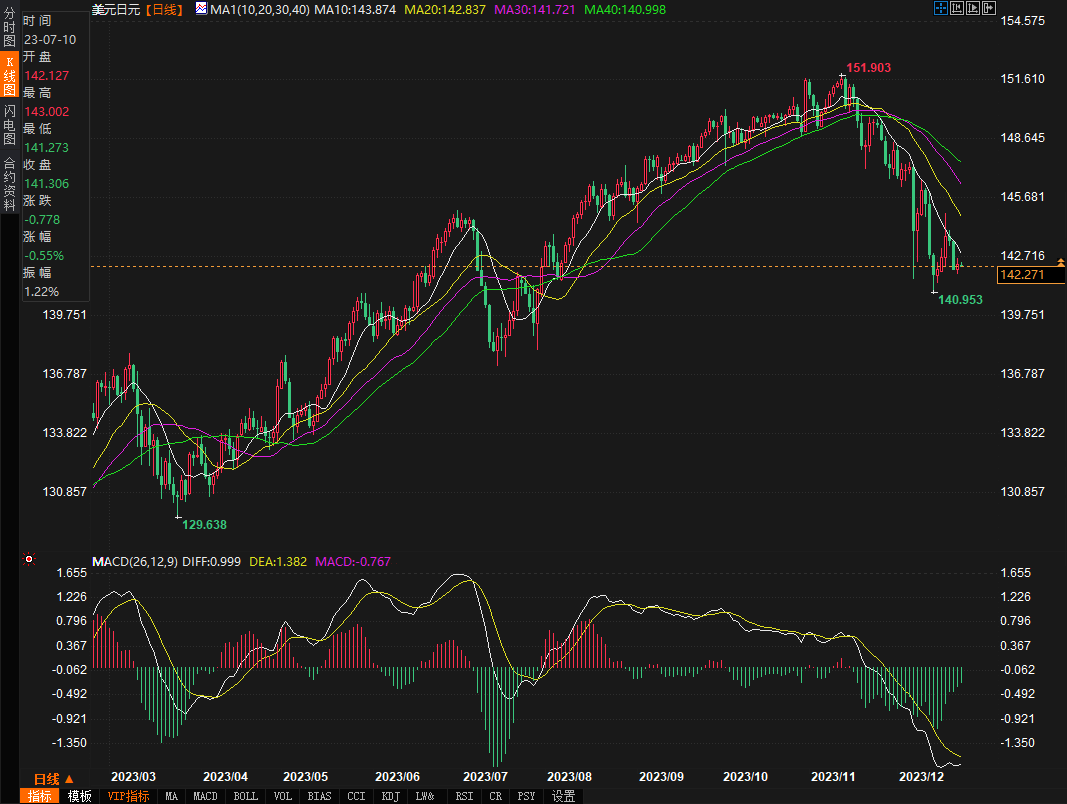This screenshot has width=1067, height=804.
Task: Open indicator 设置 settings
Action: tap(564, 796)
